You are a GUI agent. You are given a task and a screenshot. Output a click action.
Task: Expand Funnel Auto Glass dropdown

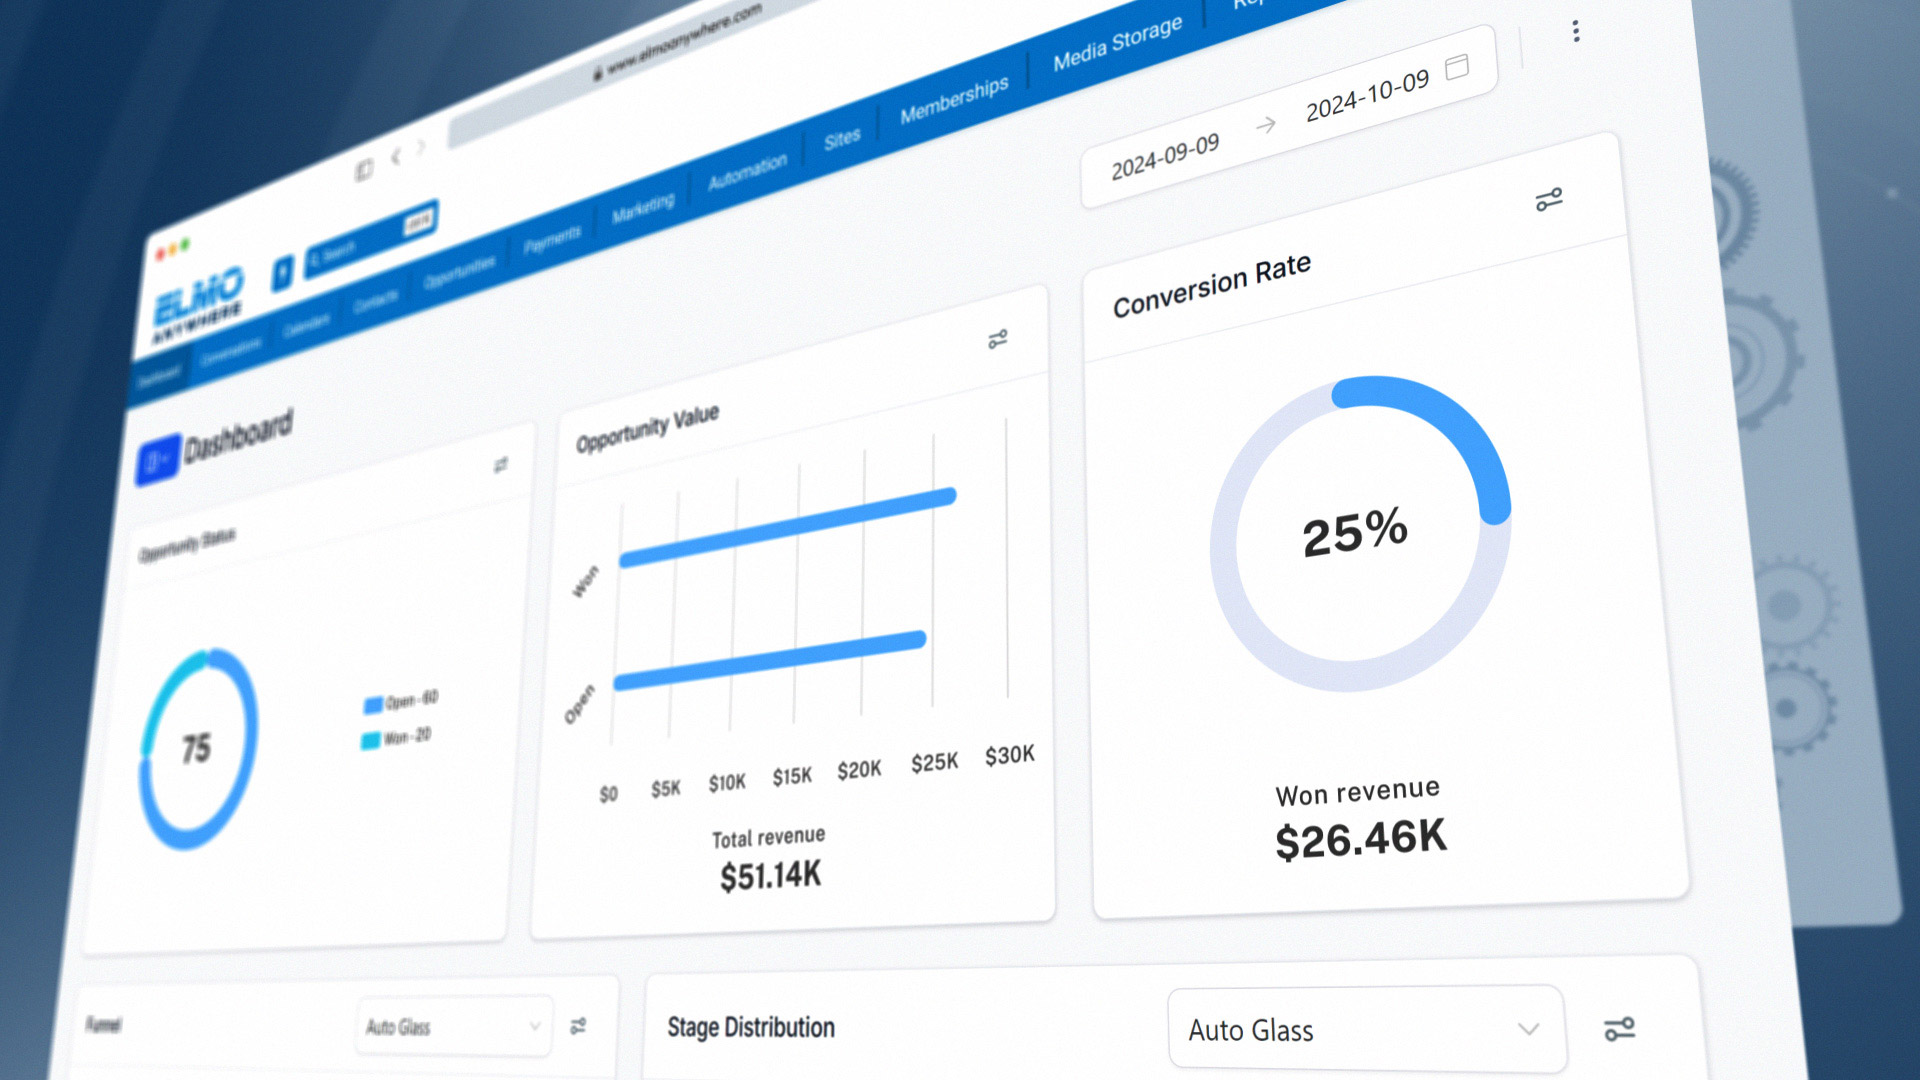point(453,1026)
